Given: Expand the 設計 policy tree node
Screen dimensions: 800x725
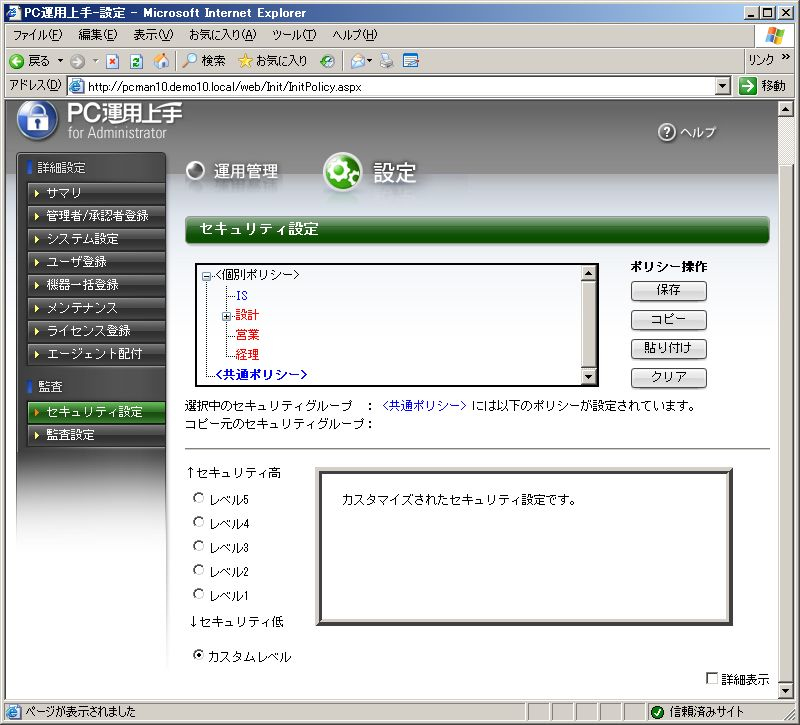Looking at the screenshot, I should (226, 316).
